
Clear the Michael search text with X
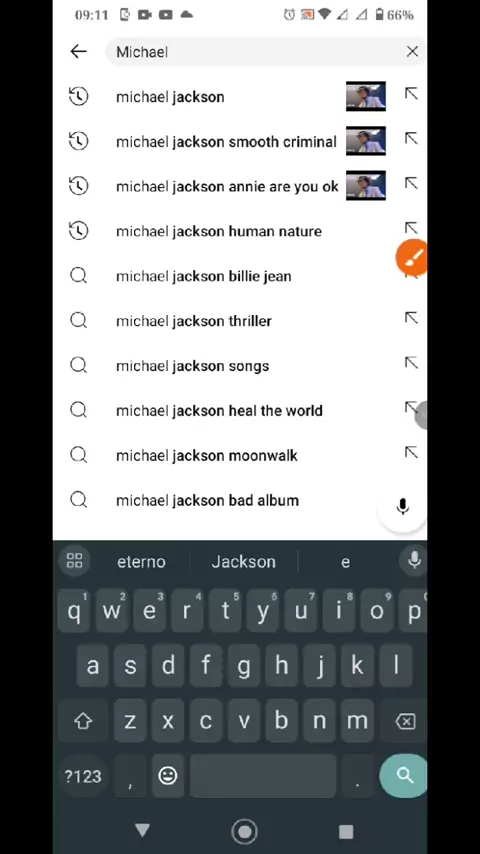coord(412,51)
